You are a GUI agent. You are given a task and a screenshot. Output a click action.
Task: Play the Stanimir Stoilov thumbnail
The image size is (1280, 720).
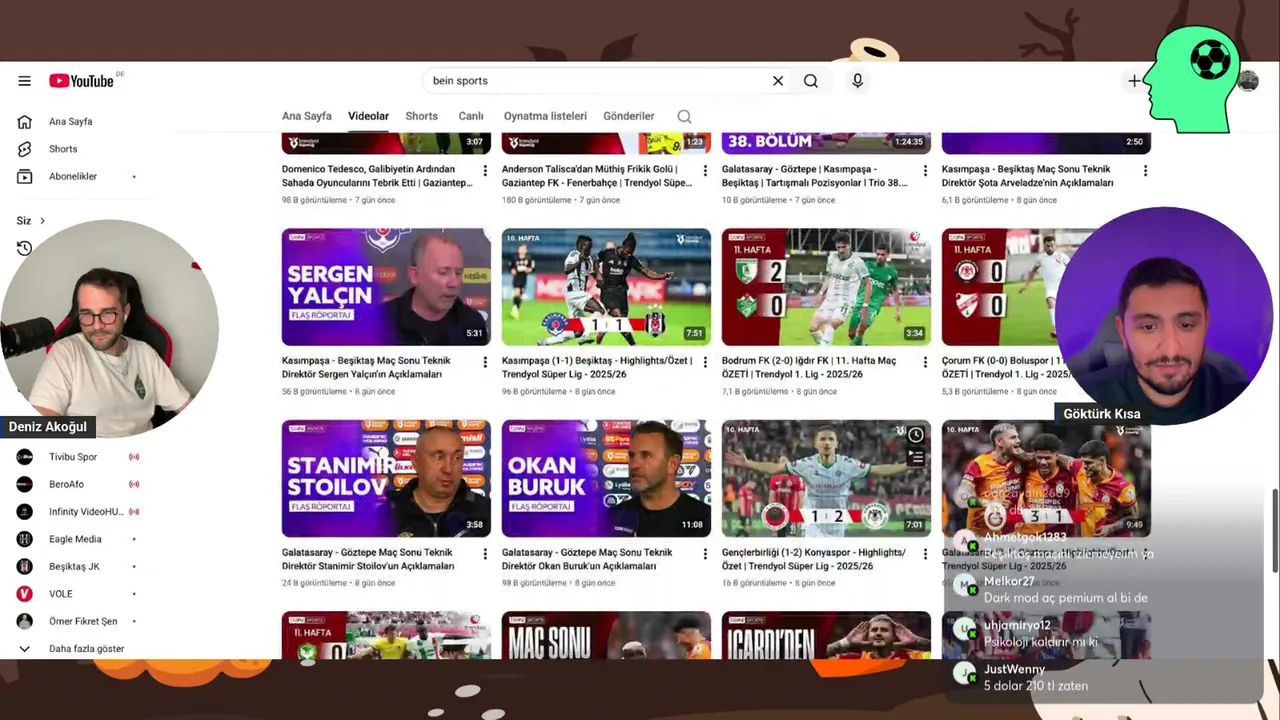pos(386,478)
